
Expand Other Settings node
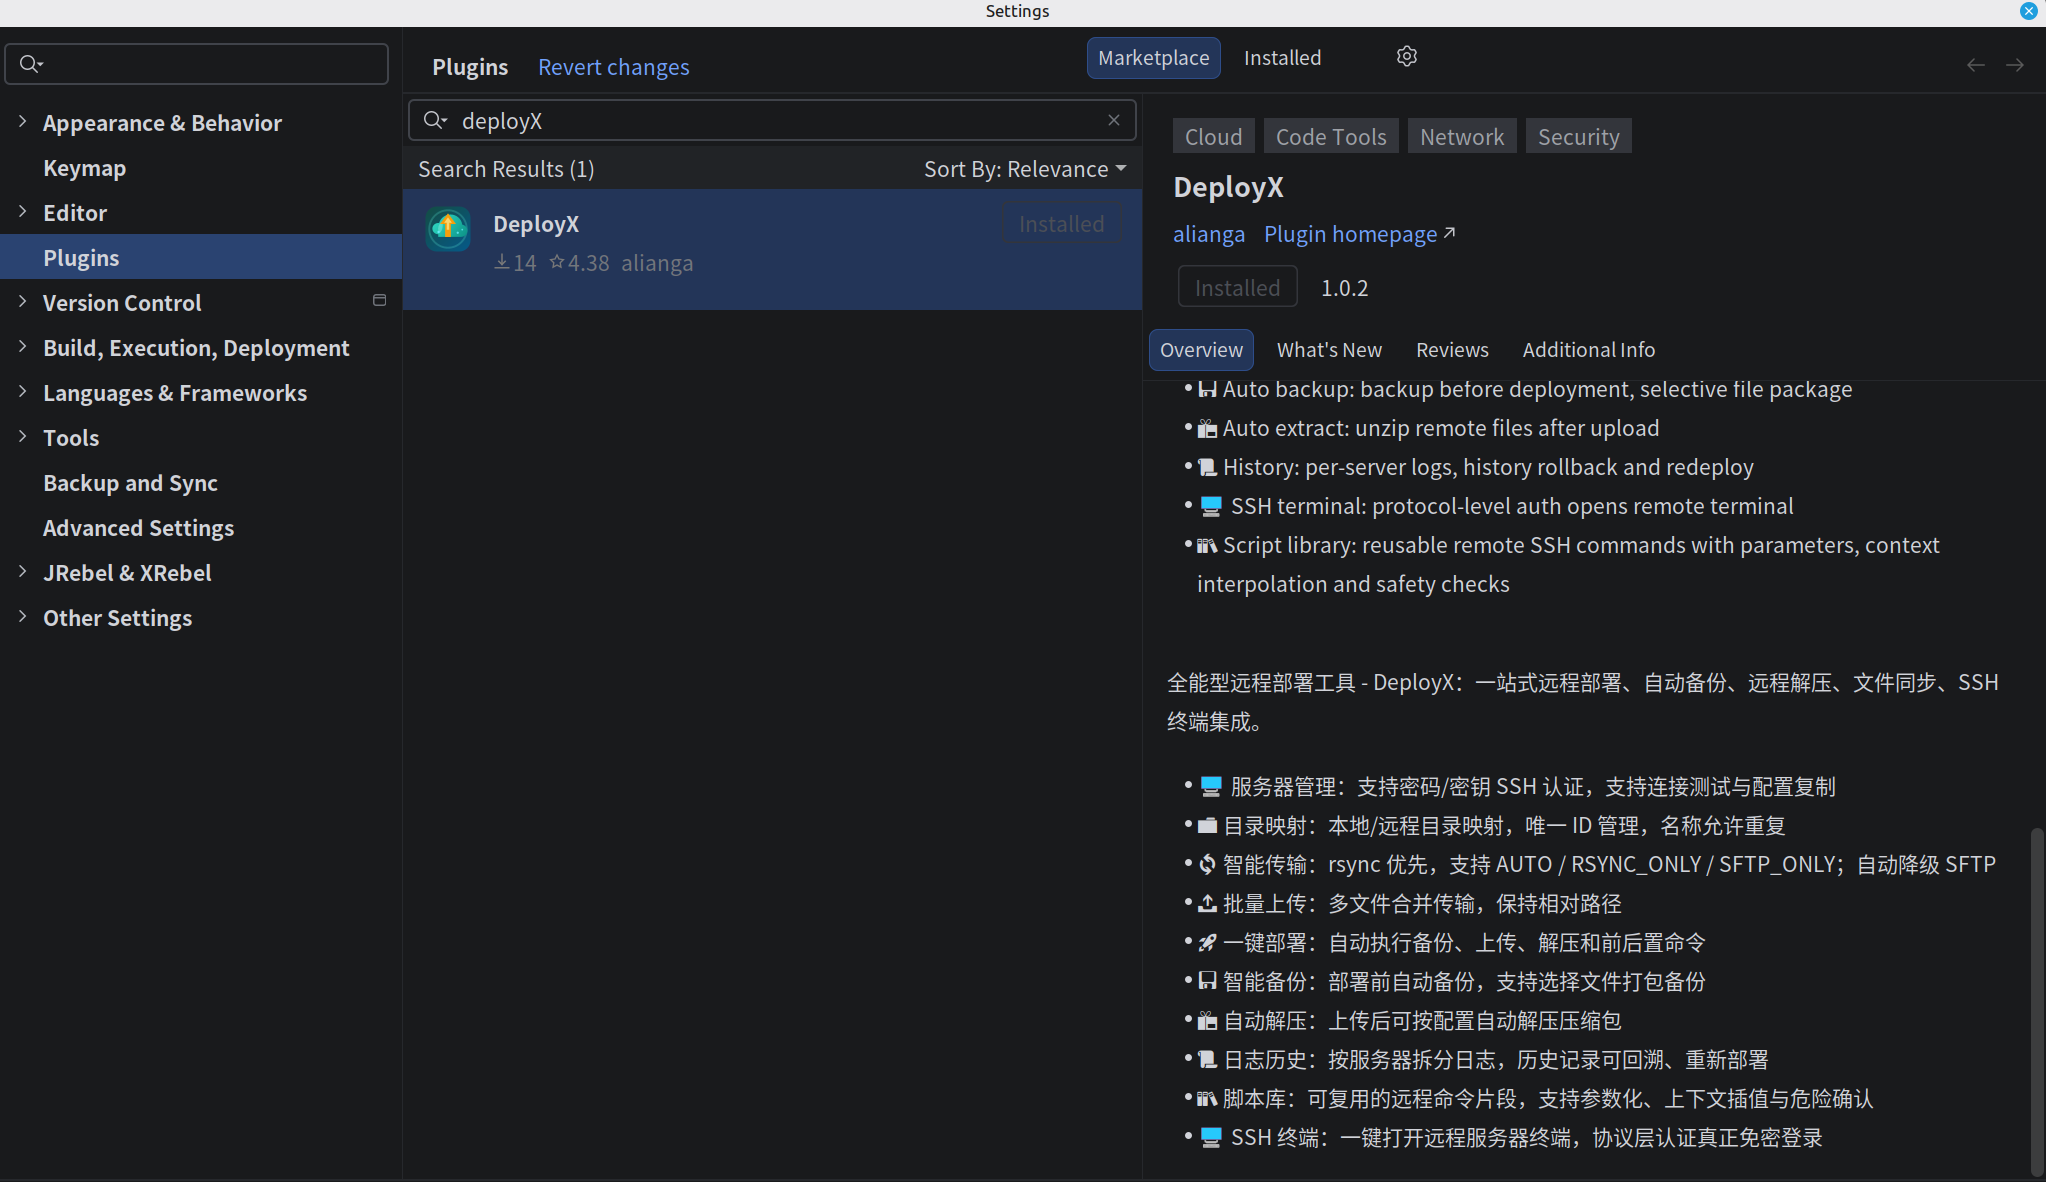(22, 617)
